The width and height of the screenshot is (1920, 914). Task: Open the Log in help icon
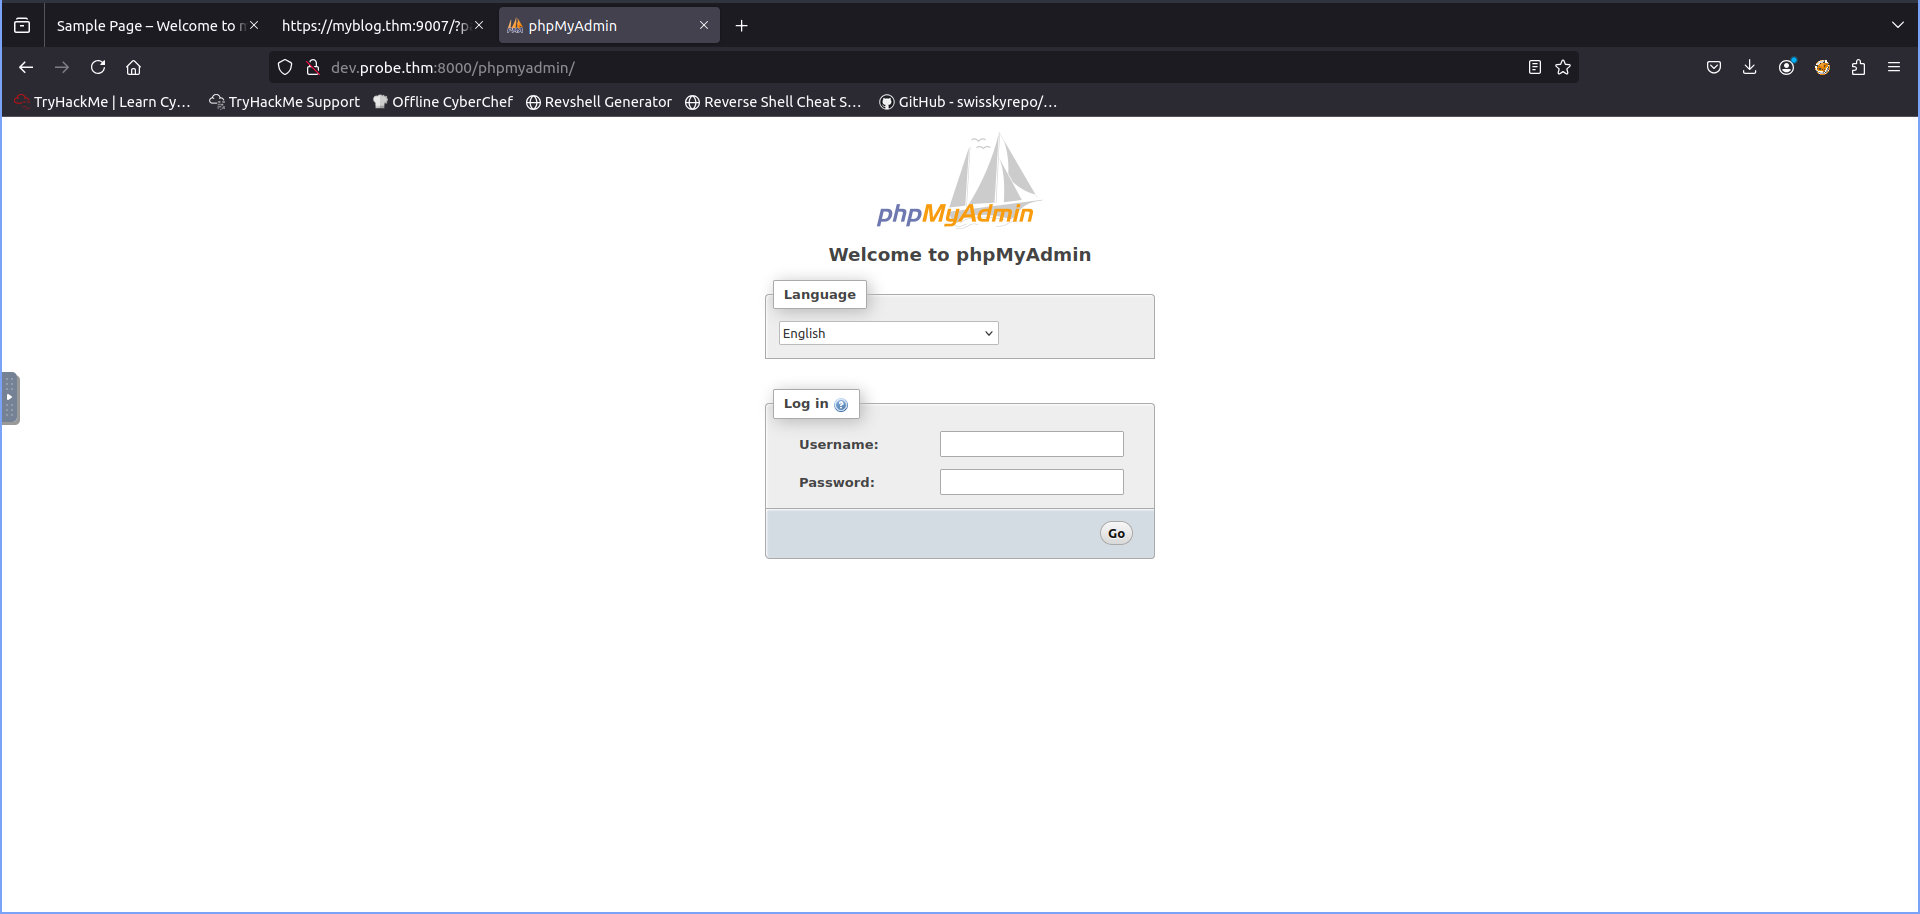(x=841, y=405)
